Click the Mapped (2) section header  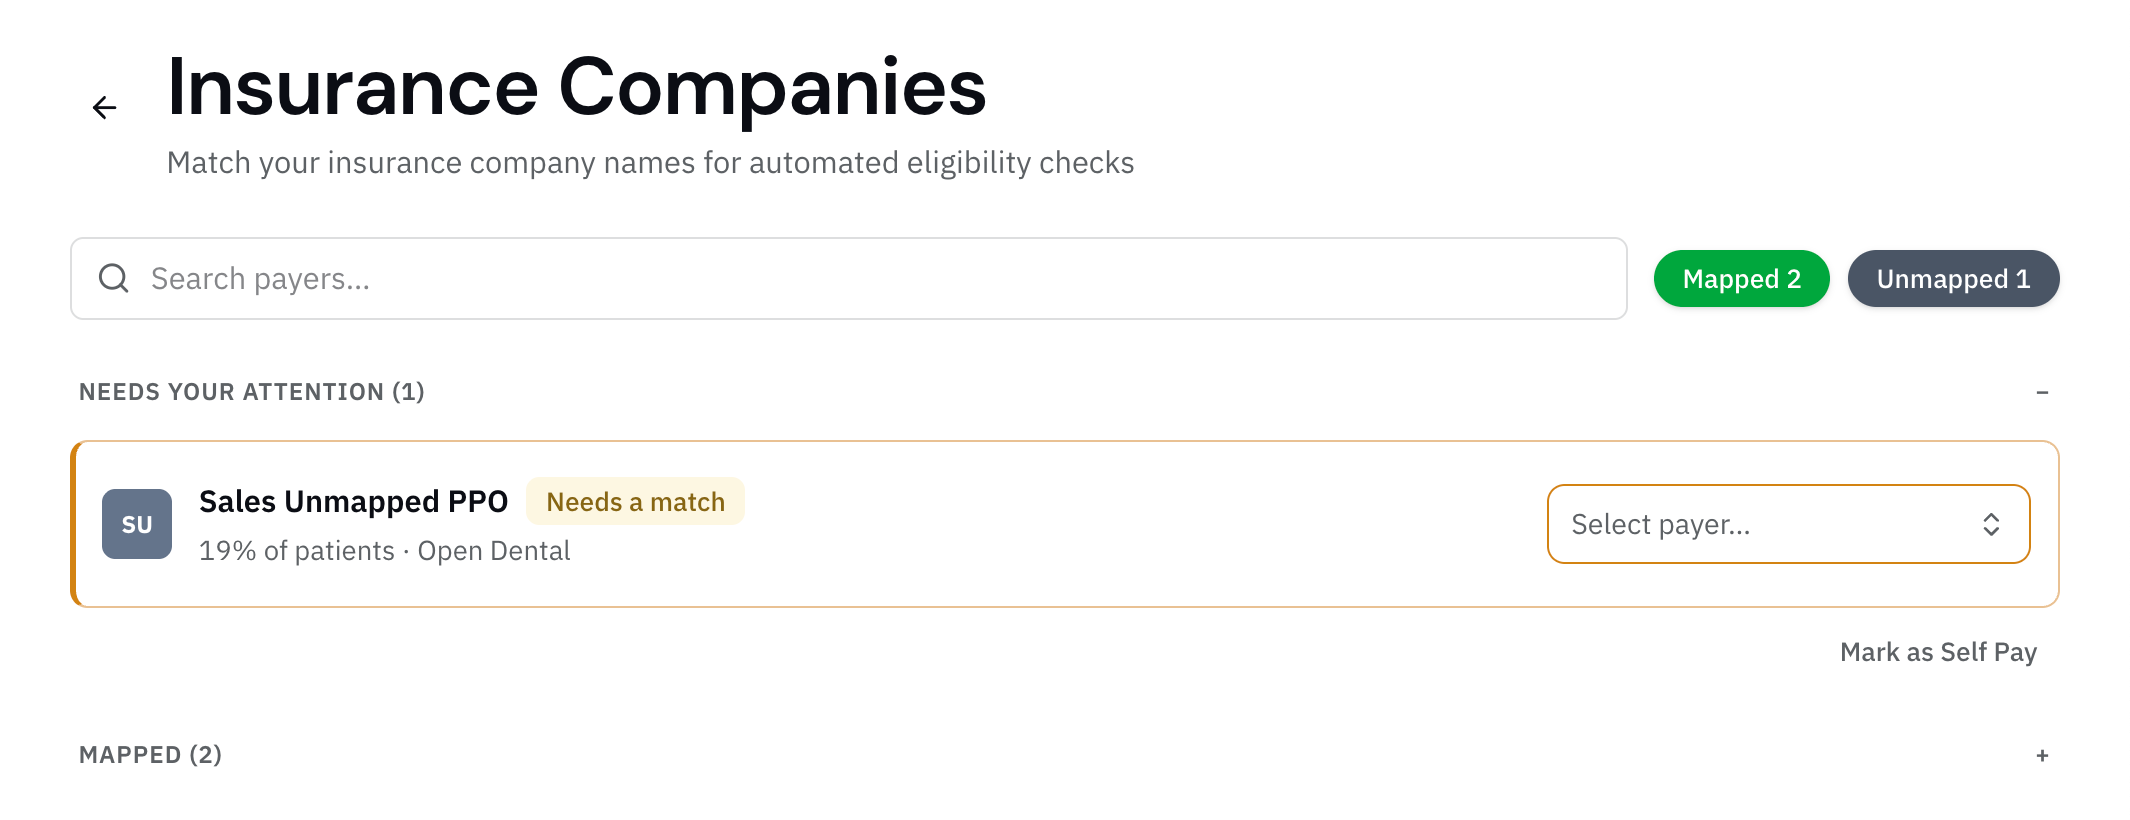click(150, 755)
